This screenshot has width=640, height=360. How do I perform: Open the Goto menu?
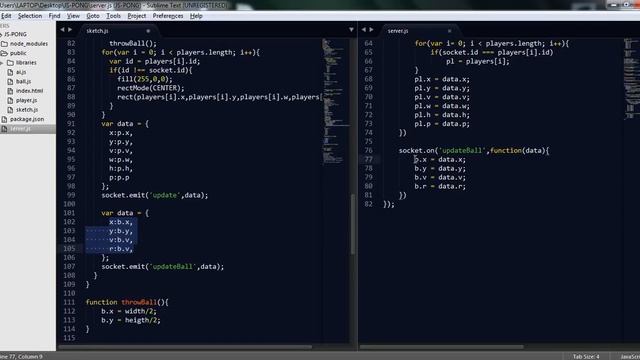[x=93, y=16]
